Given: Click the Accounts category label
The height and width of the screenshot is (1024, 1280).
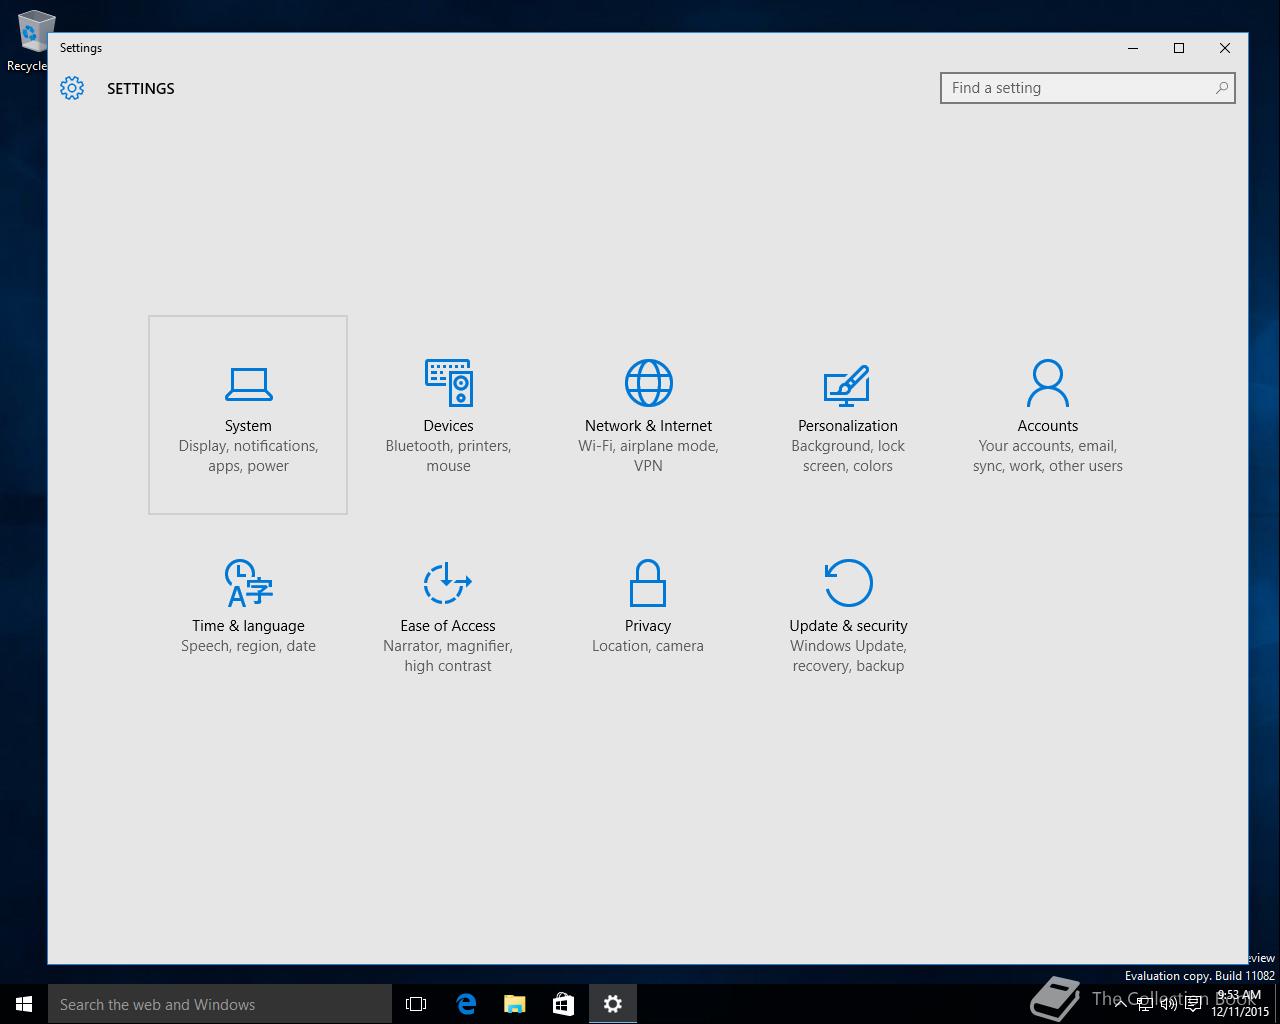Looking at the screenshot, I should tap(1048, 426).
